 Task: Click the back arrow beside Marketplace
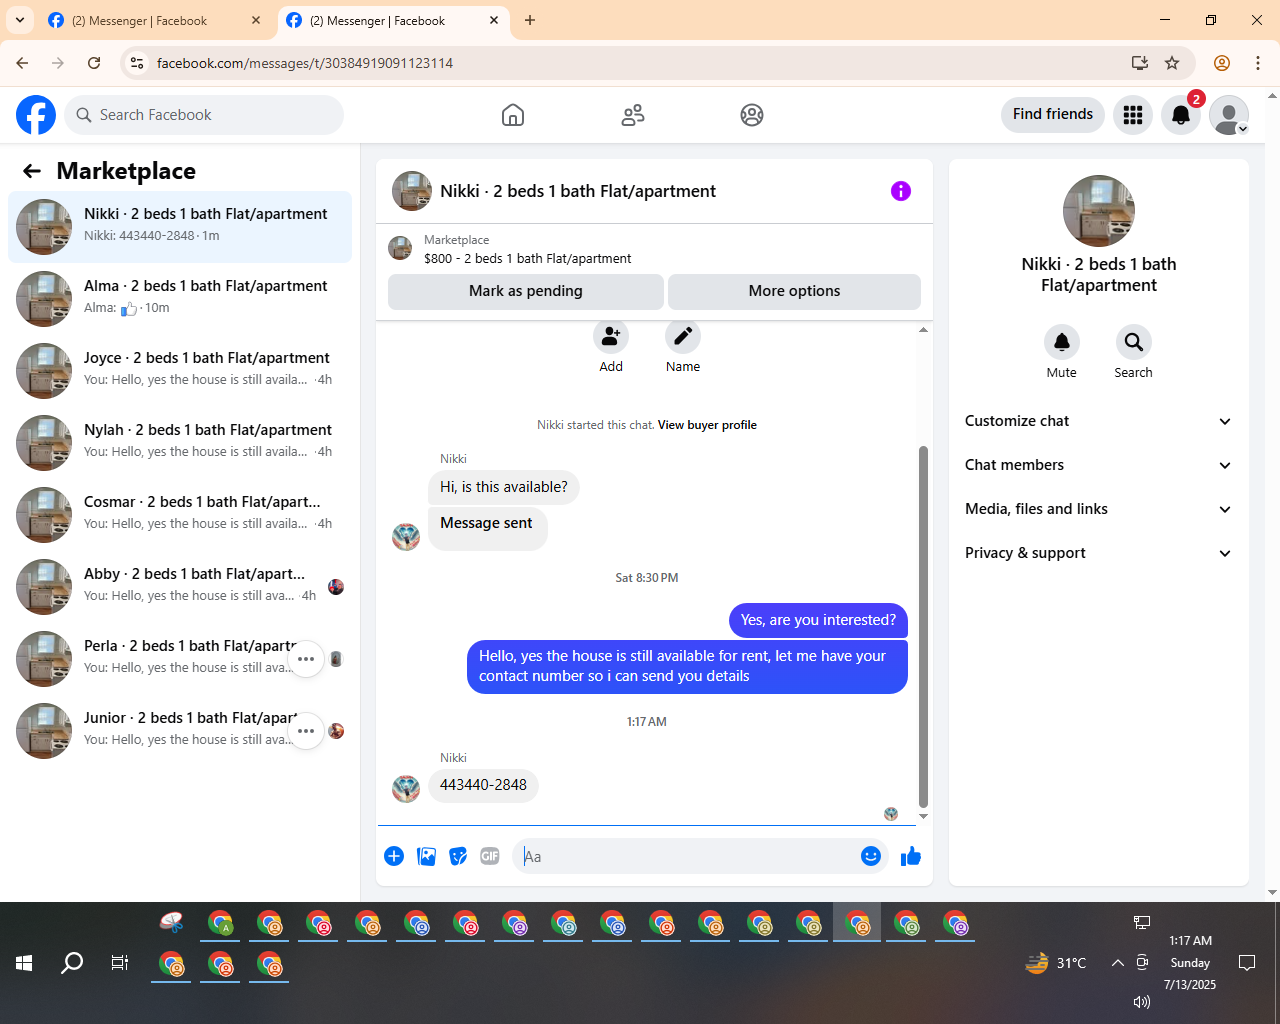[32, 171]
